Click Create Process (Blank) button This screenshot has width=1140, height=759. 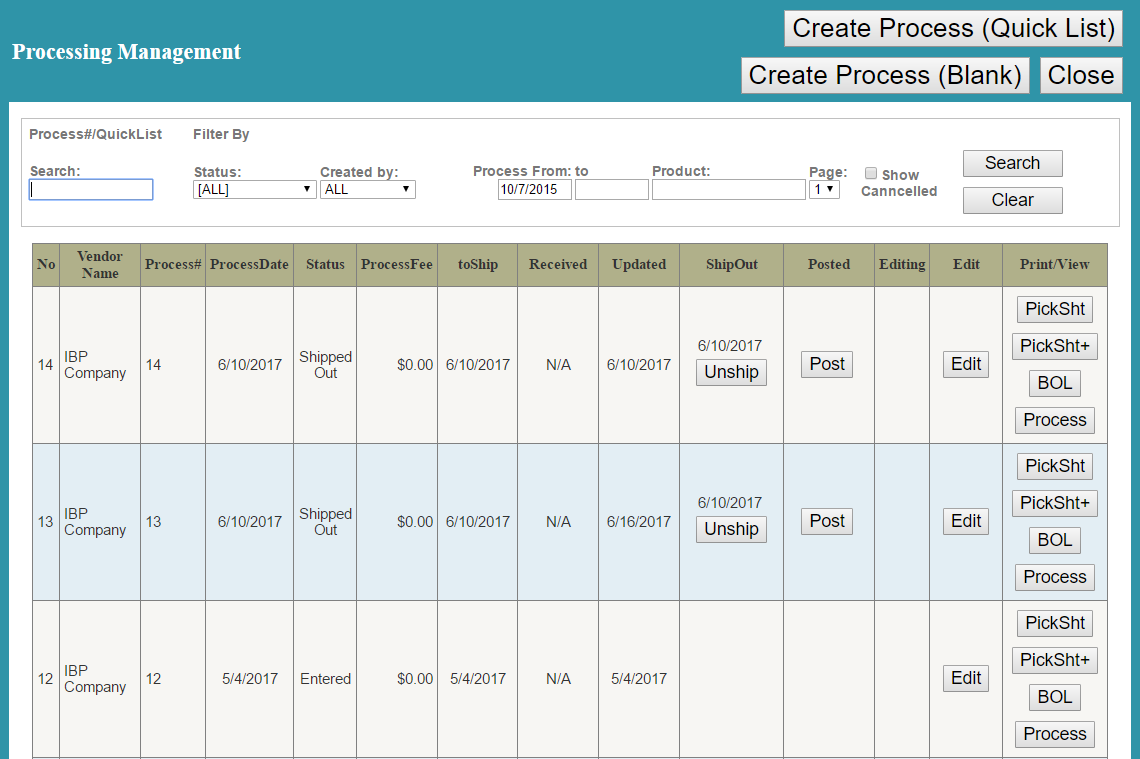pos(885,76)
